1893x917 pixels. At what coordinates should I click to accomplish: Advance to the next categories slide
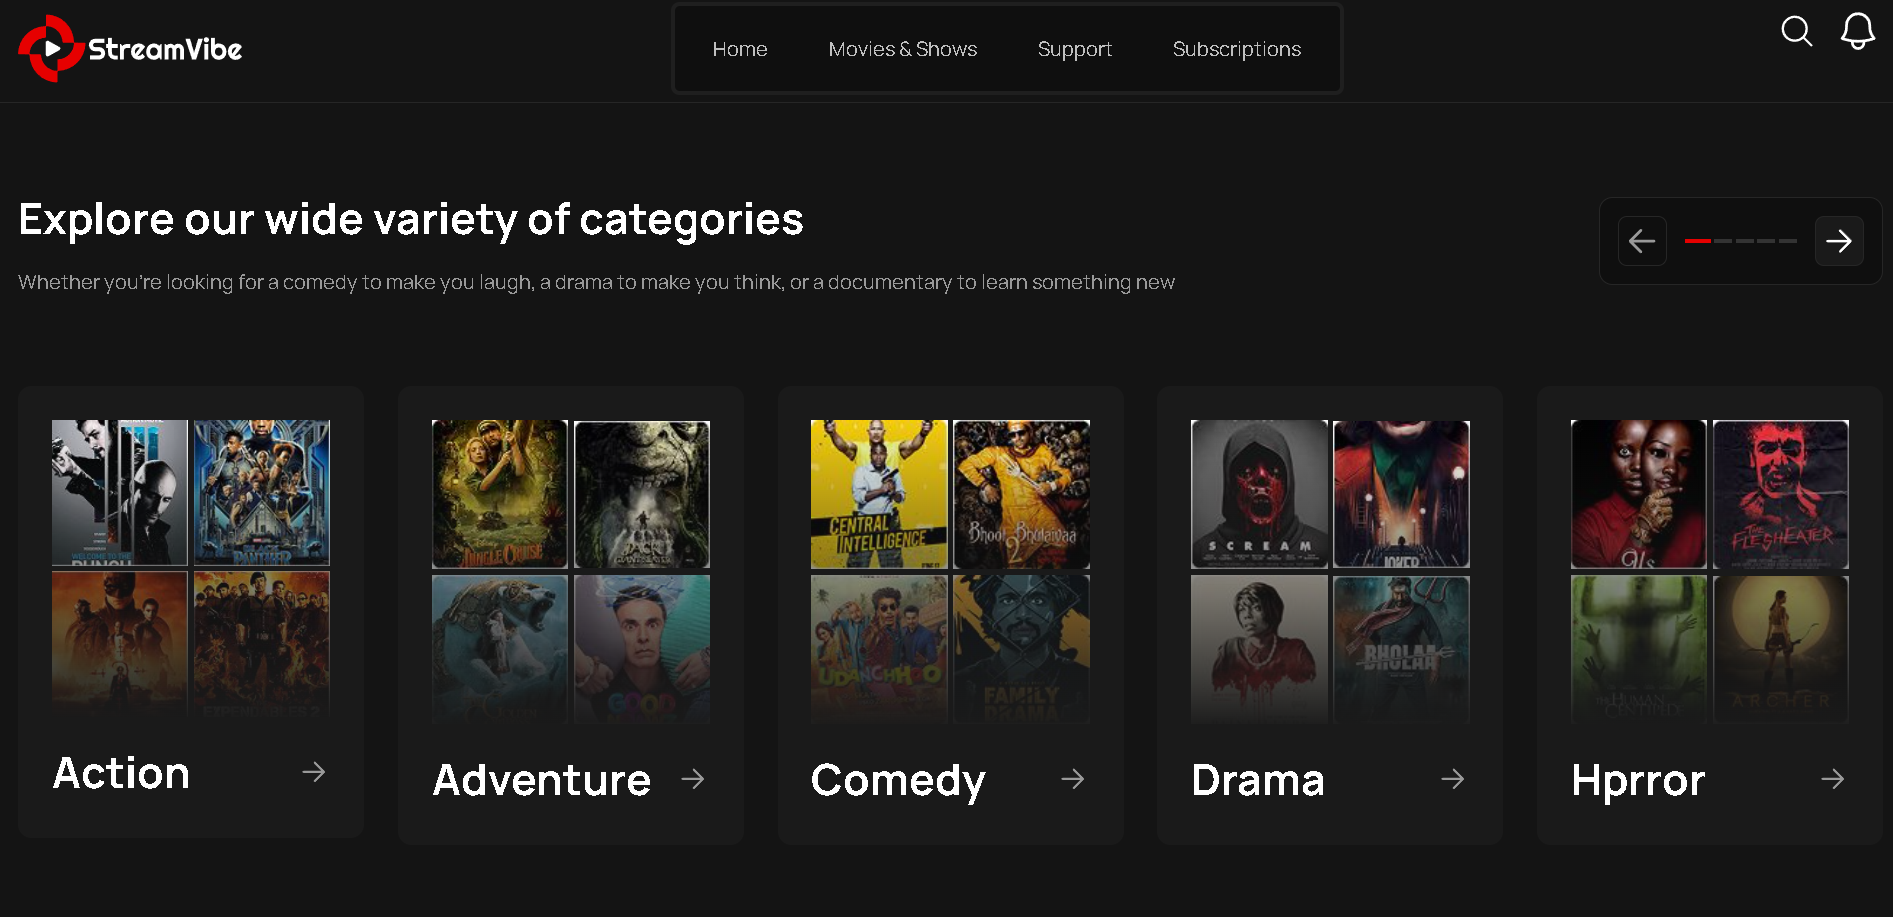(x=1839, y=241)
